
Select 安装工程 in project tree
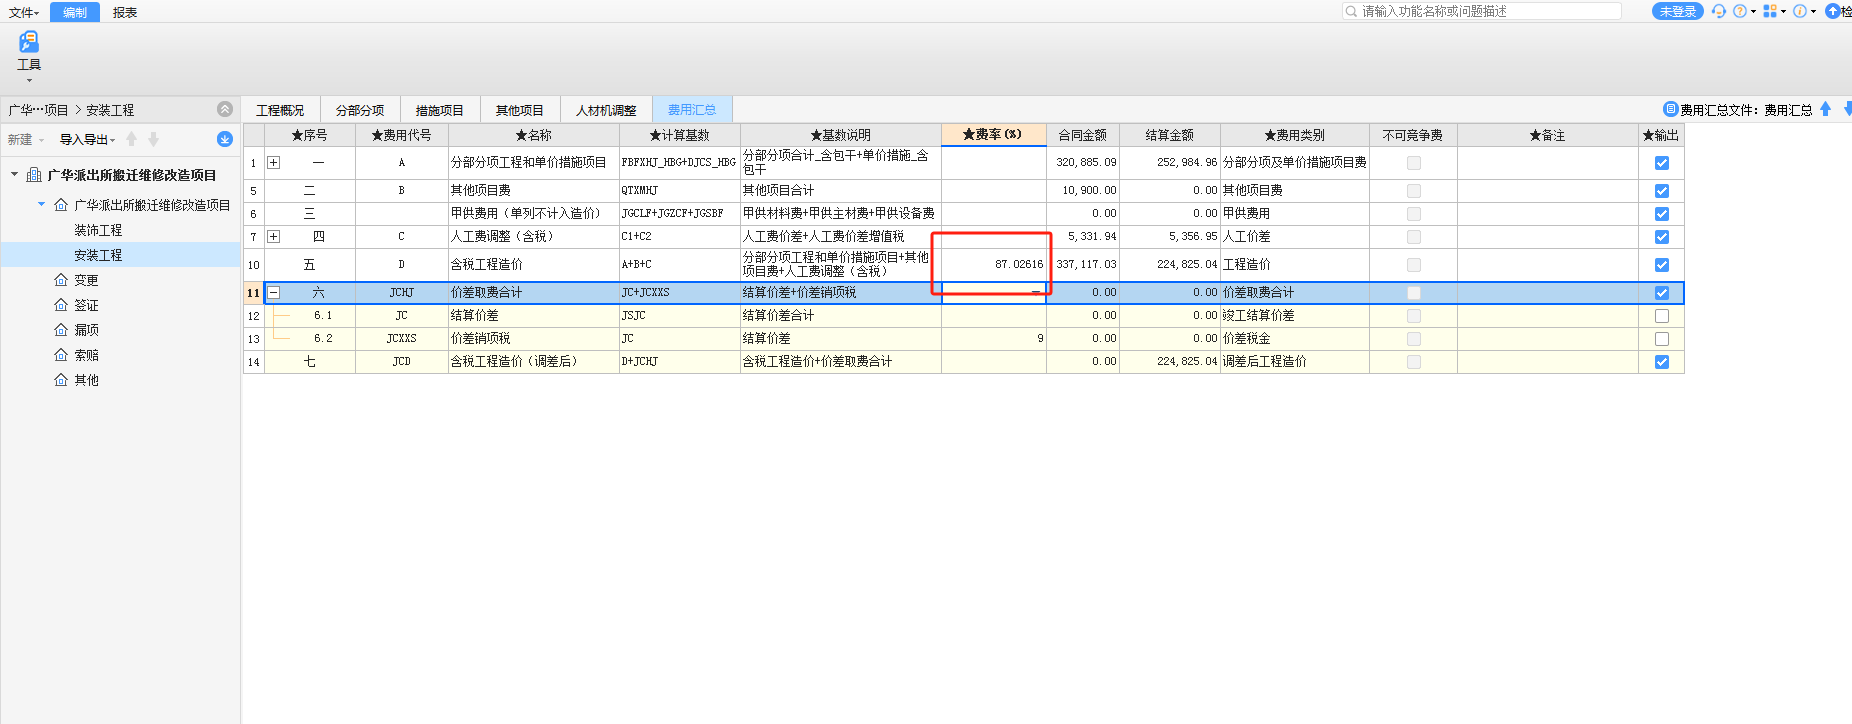coord(98,255)
